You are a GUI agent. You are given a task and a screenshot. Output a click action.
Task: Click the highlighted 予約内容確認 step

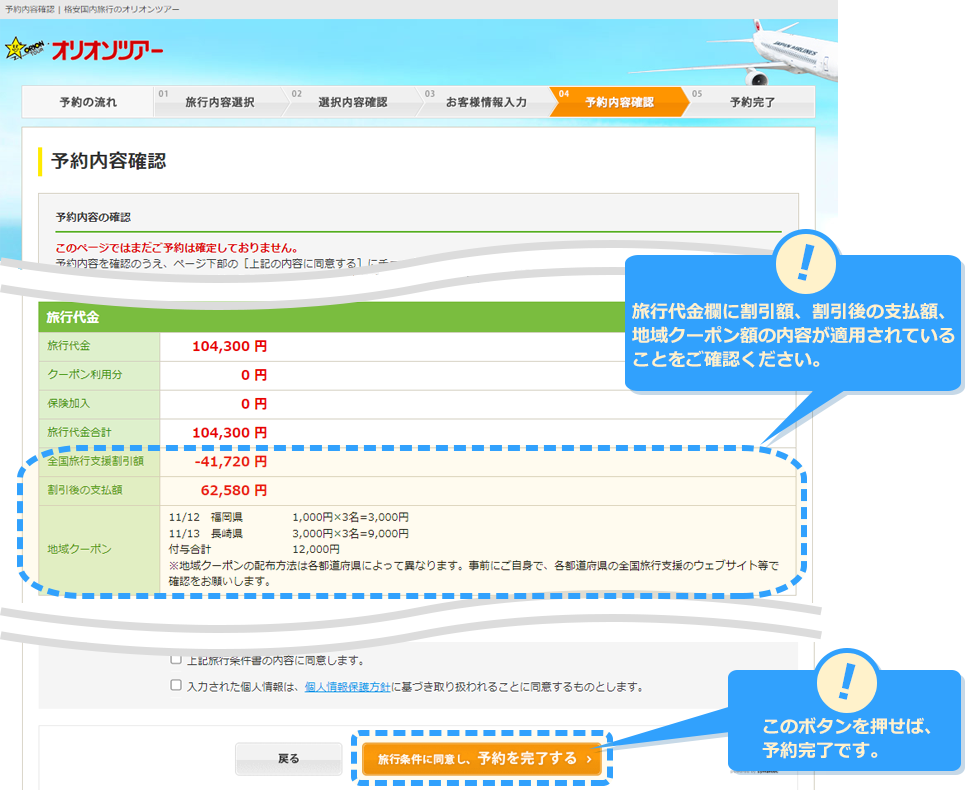coord(621,101)
